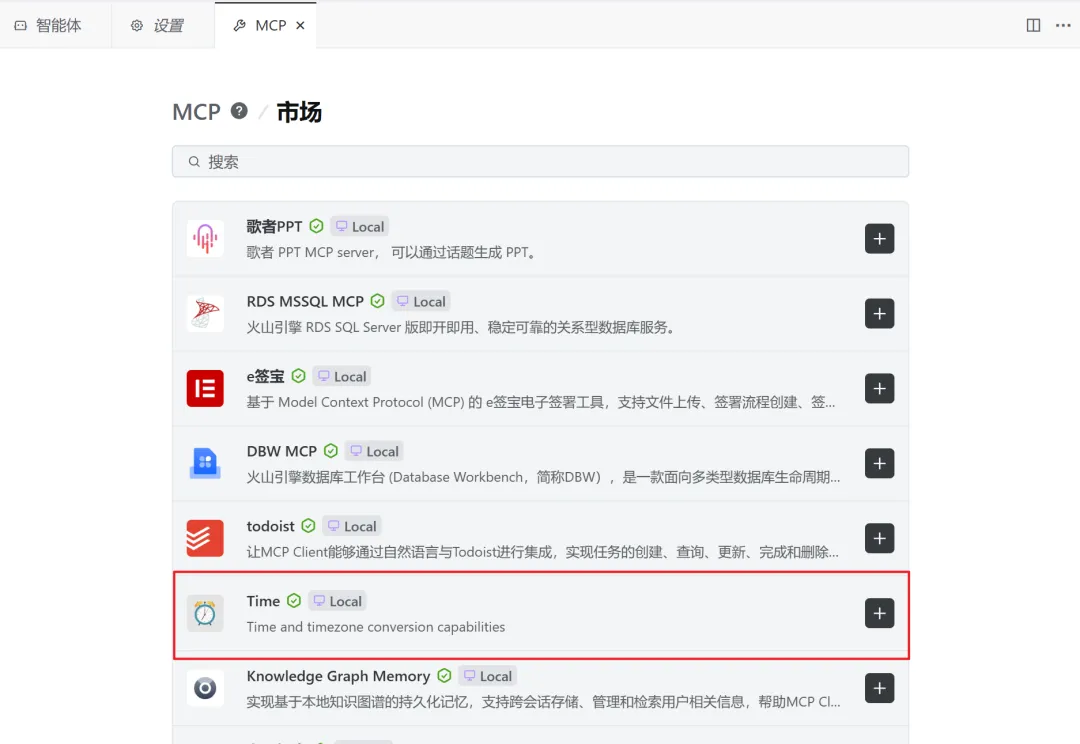Click verified badge next to Knowledge Graph Memory
The width and height of the screenshot is (1080, 744).
pos(444,676)
